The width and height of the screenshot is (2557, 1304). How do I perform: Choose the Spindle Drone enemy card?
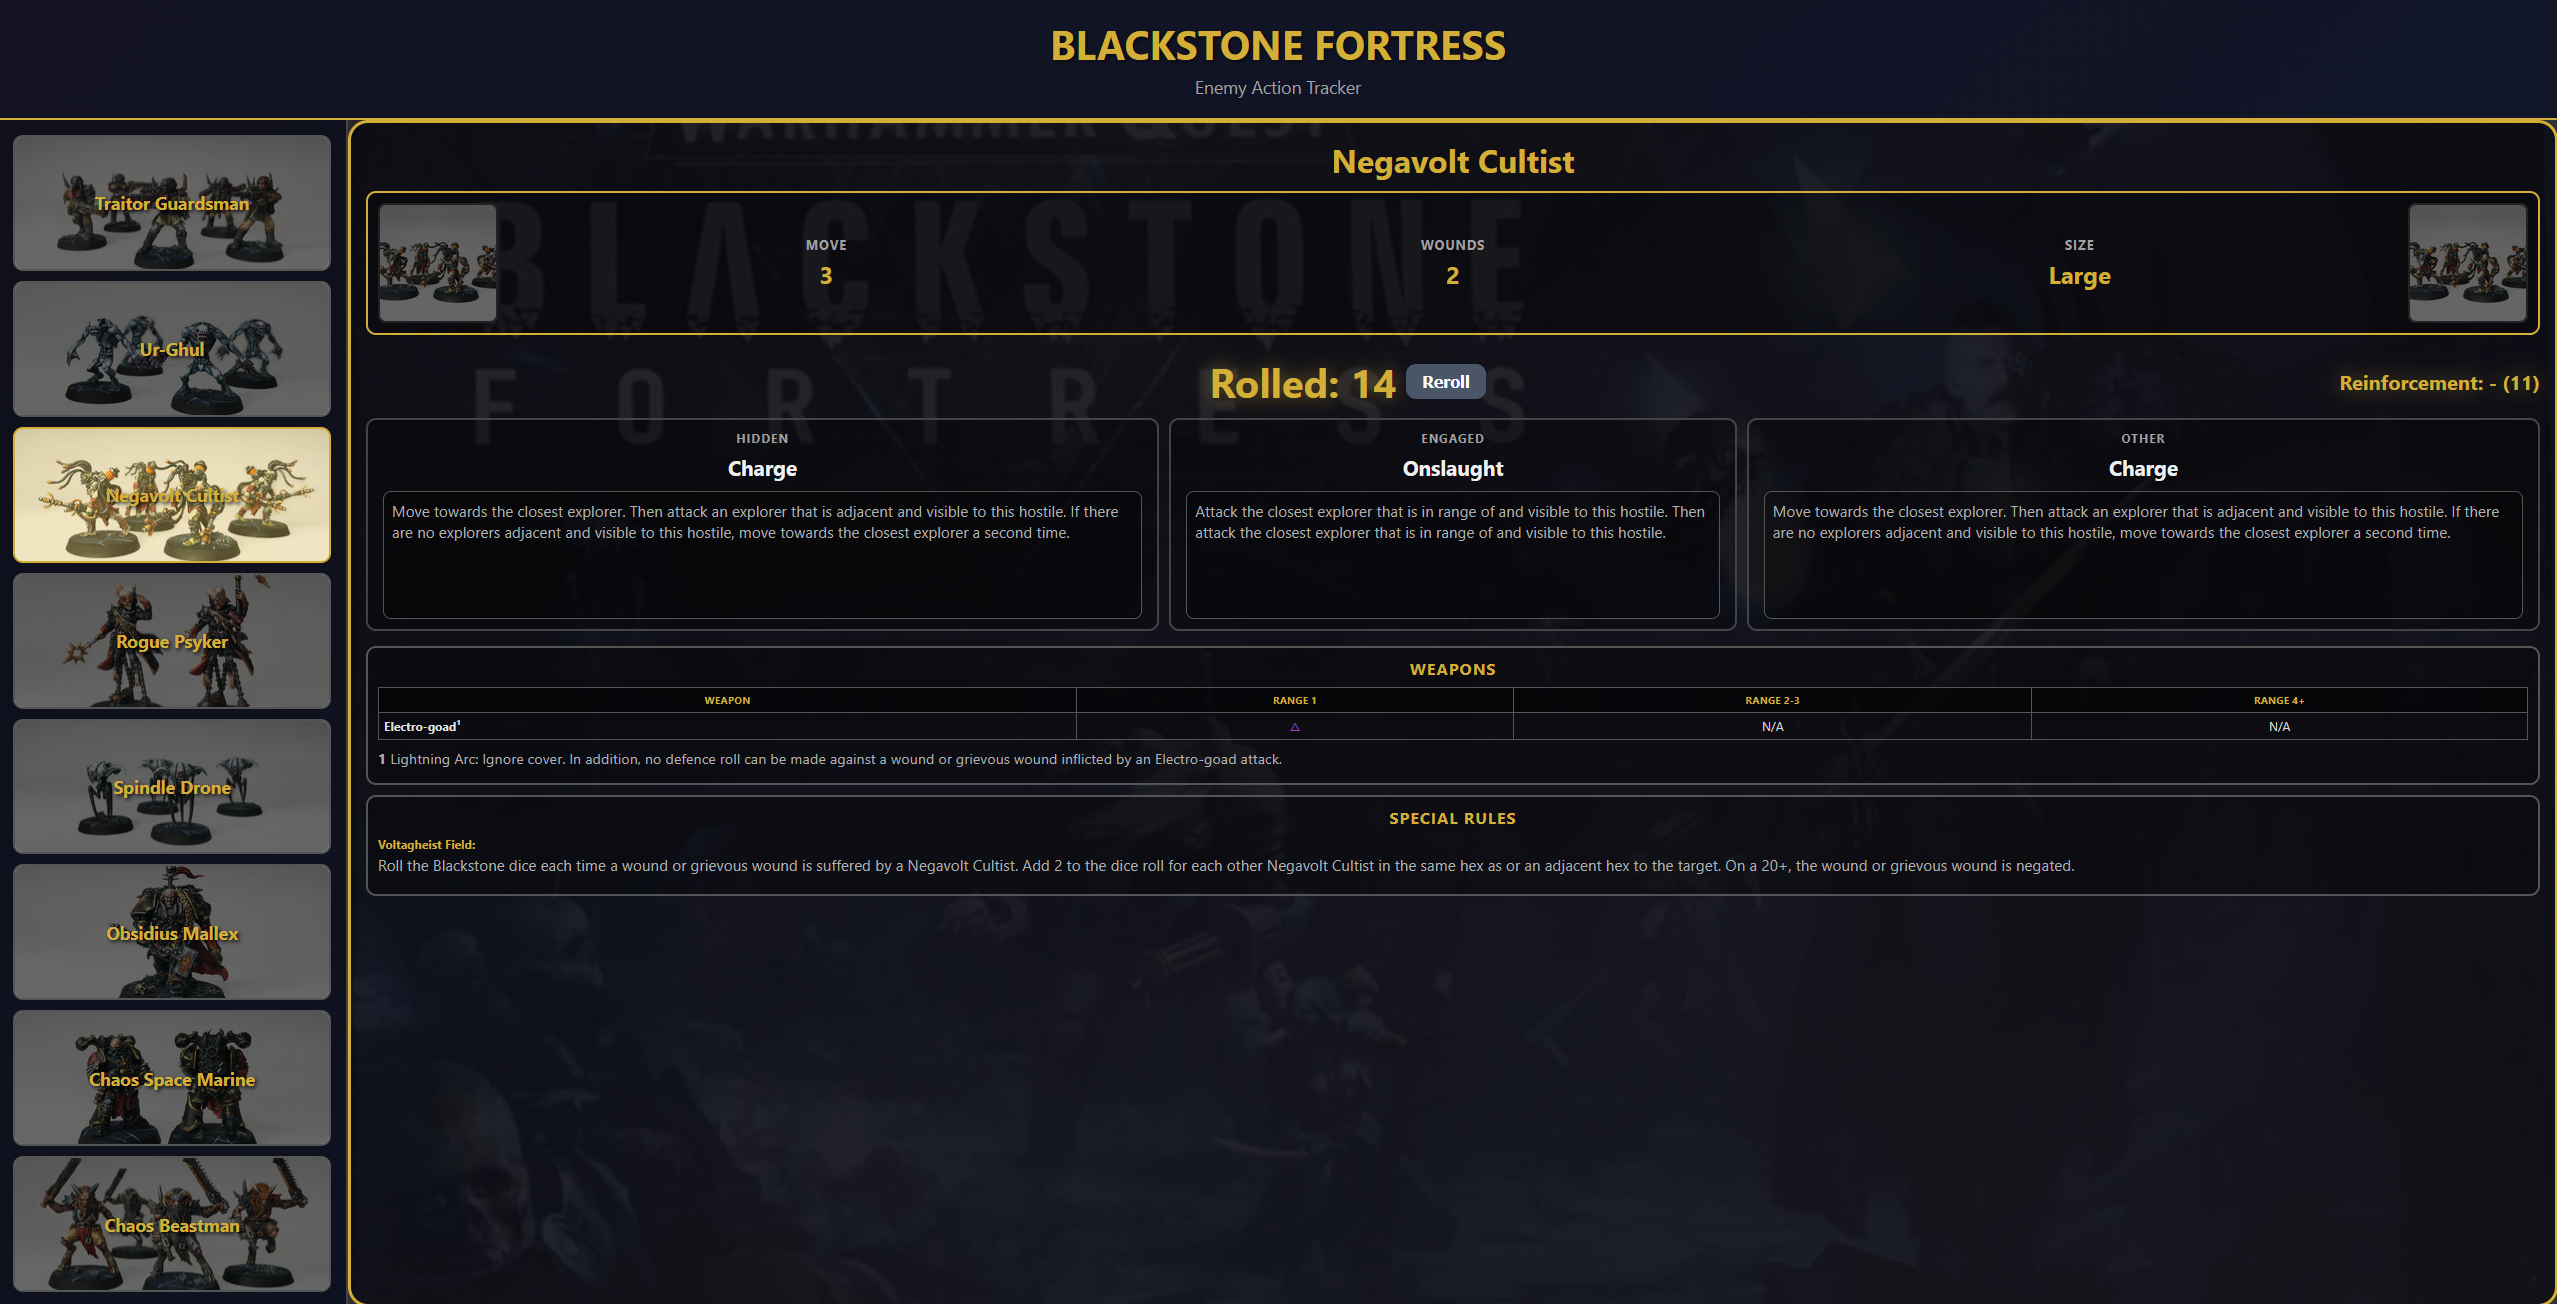coord(172,787)
